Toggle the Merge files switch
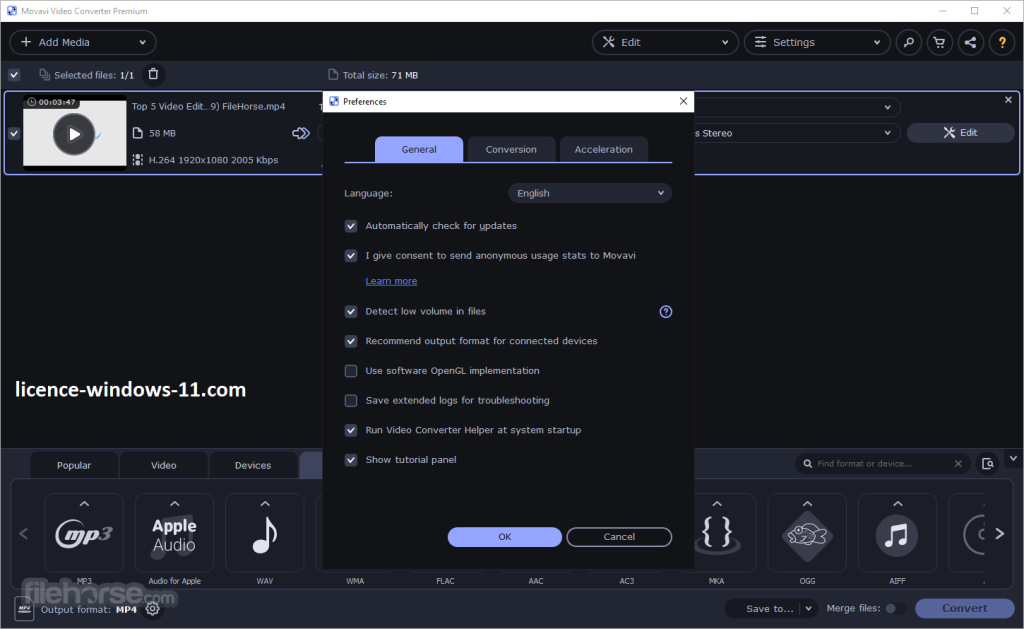This screenshot has width=1024, height=629. [894, 608]
